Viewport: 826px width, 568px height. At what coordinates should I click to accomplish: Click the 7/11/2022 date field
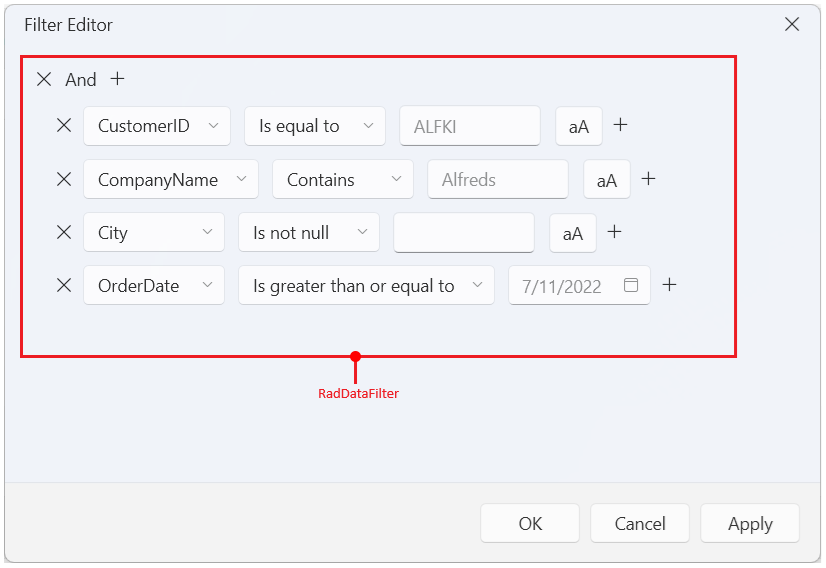click(x=579, y=285)
